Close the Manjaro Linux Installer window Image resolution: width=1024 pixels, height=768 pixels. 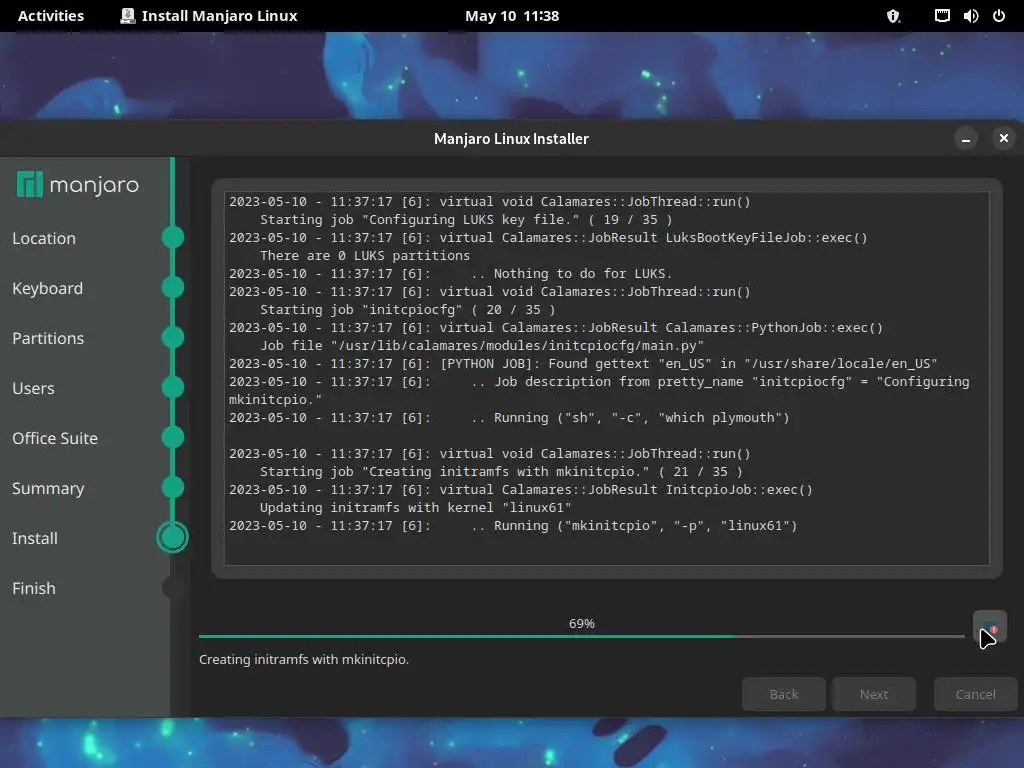click(x=1004, y=138)
